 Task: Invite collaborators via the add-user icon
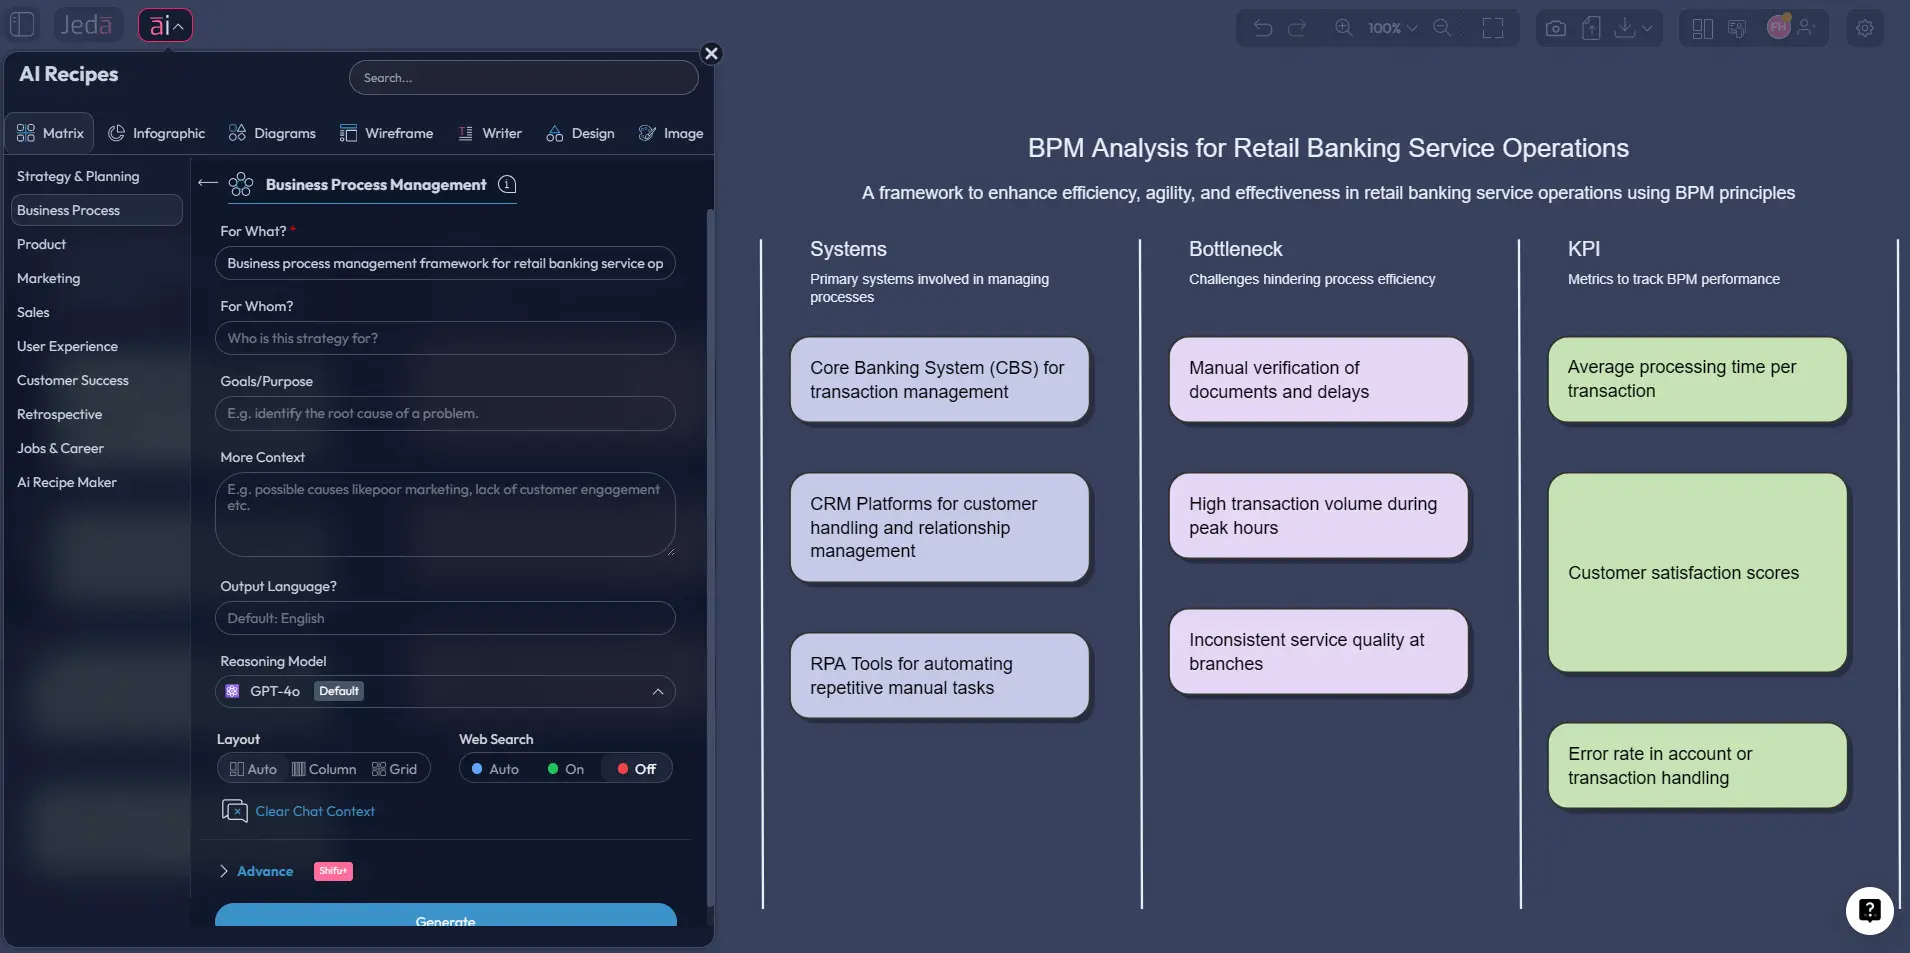(1808, 27)
